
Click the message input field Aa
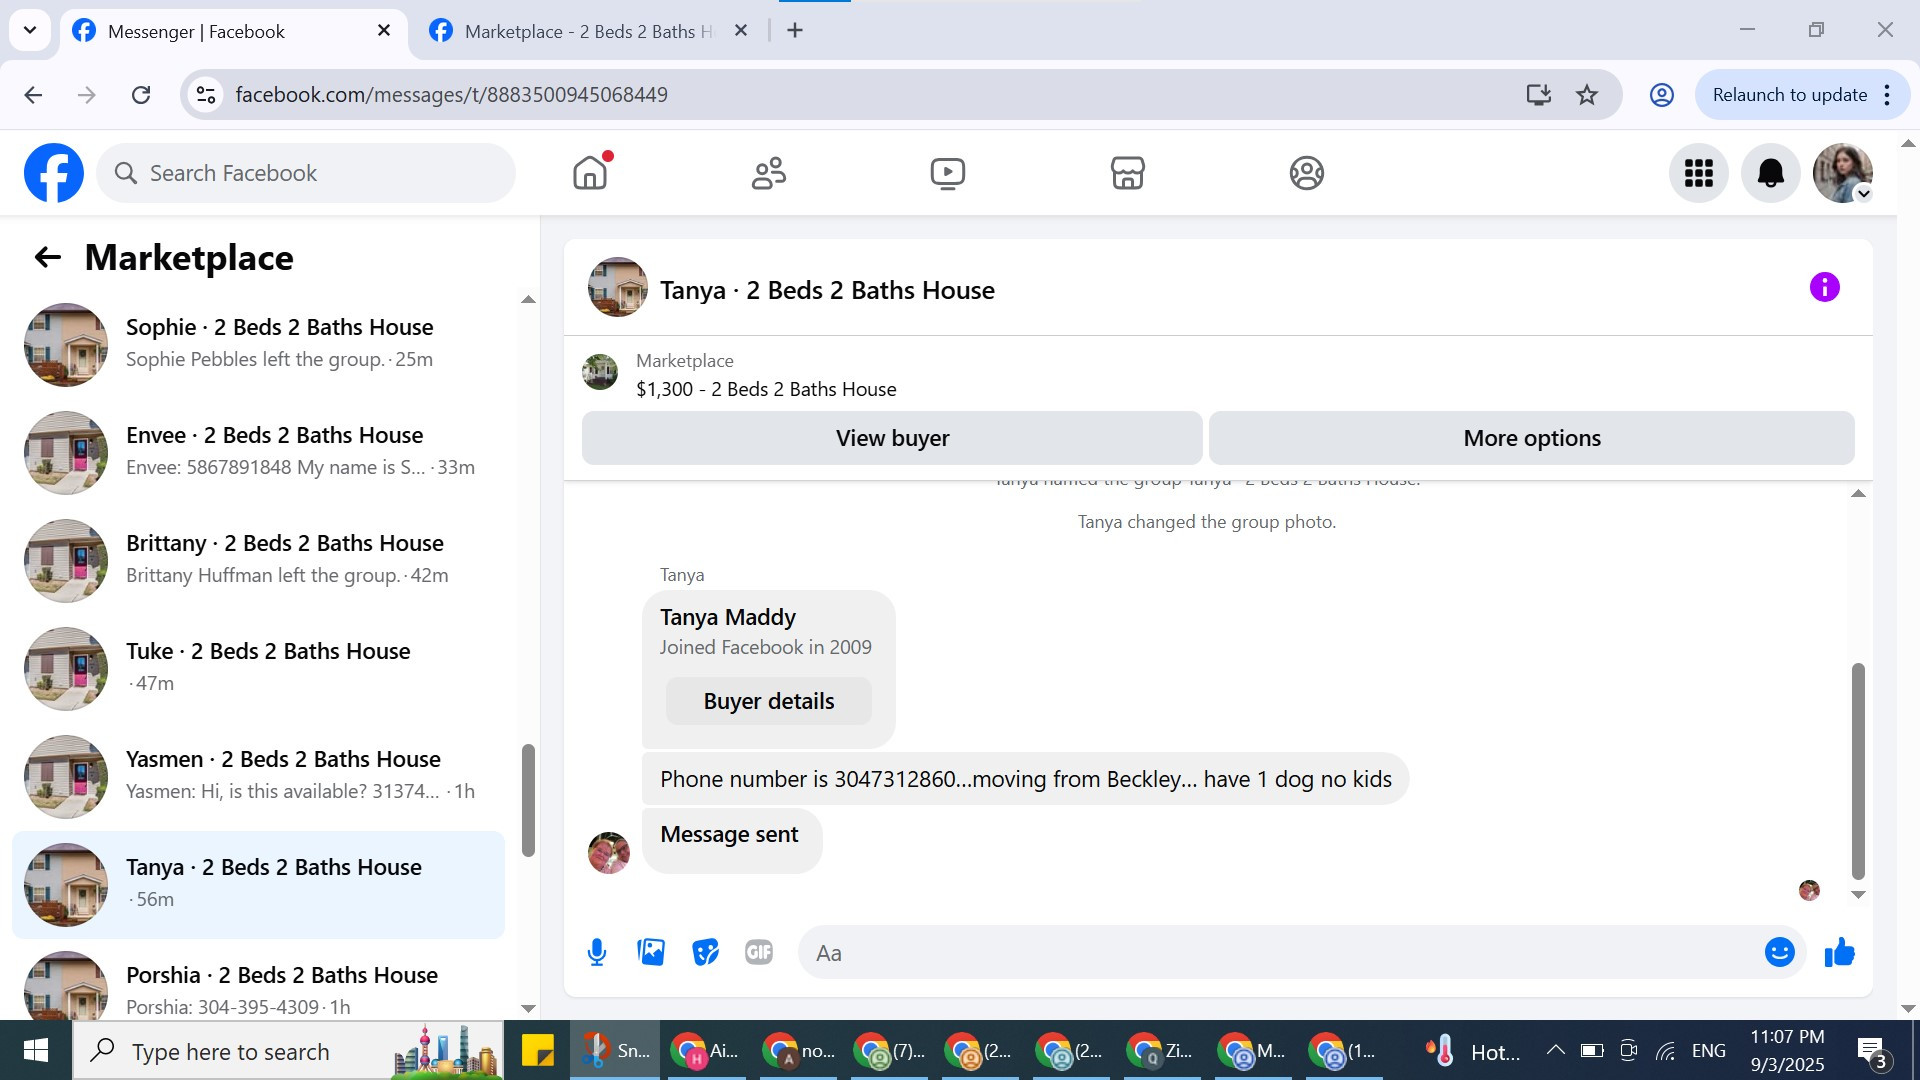tap(1280, 953)
